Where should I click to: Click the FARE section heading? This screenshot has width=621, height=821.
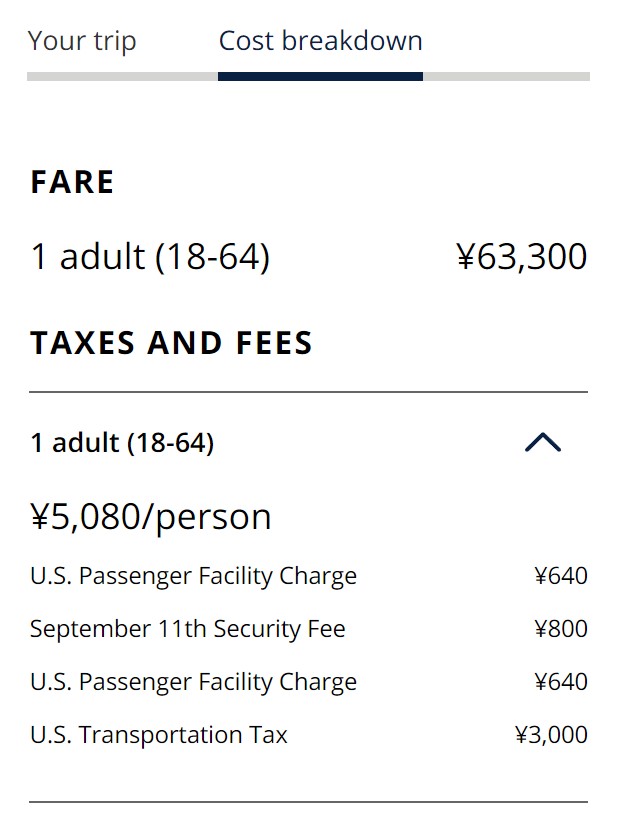(73, 182)
